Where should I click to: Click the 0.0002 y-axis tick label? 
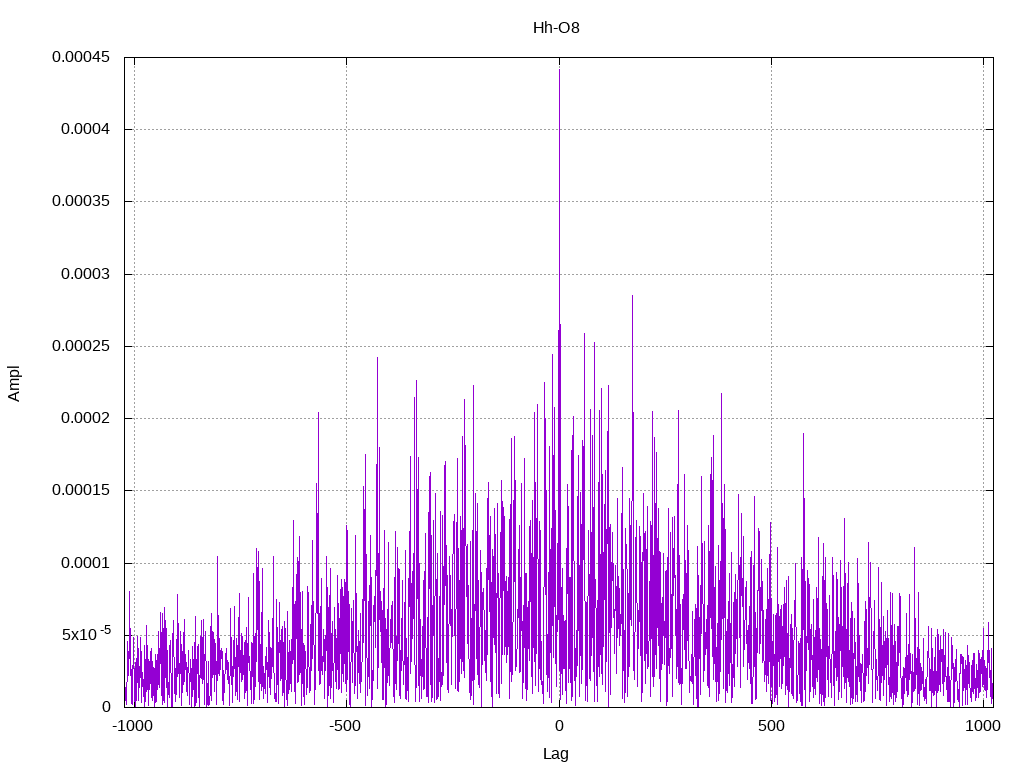coord(86,418)
